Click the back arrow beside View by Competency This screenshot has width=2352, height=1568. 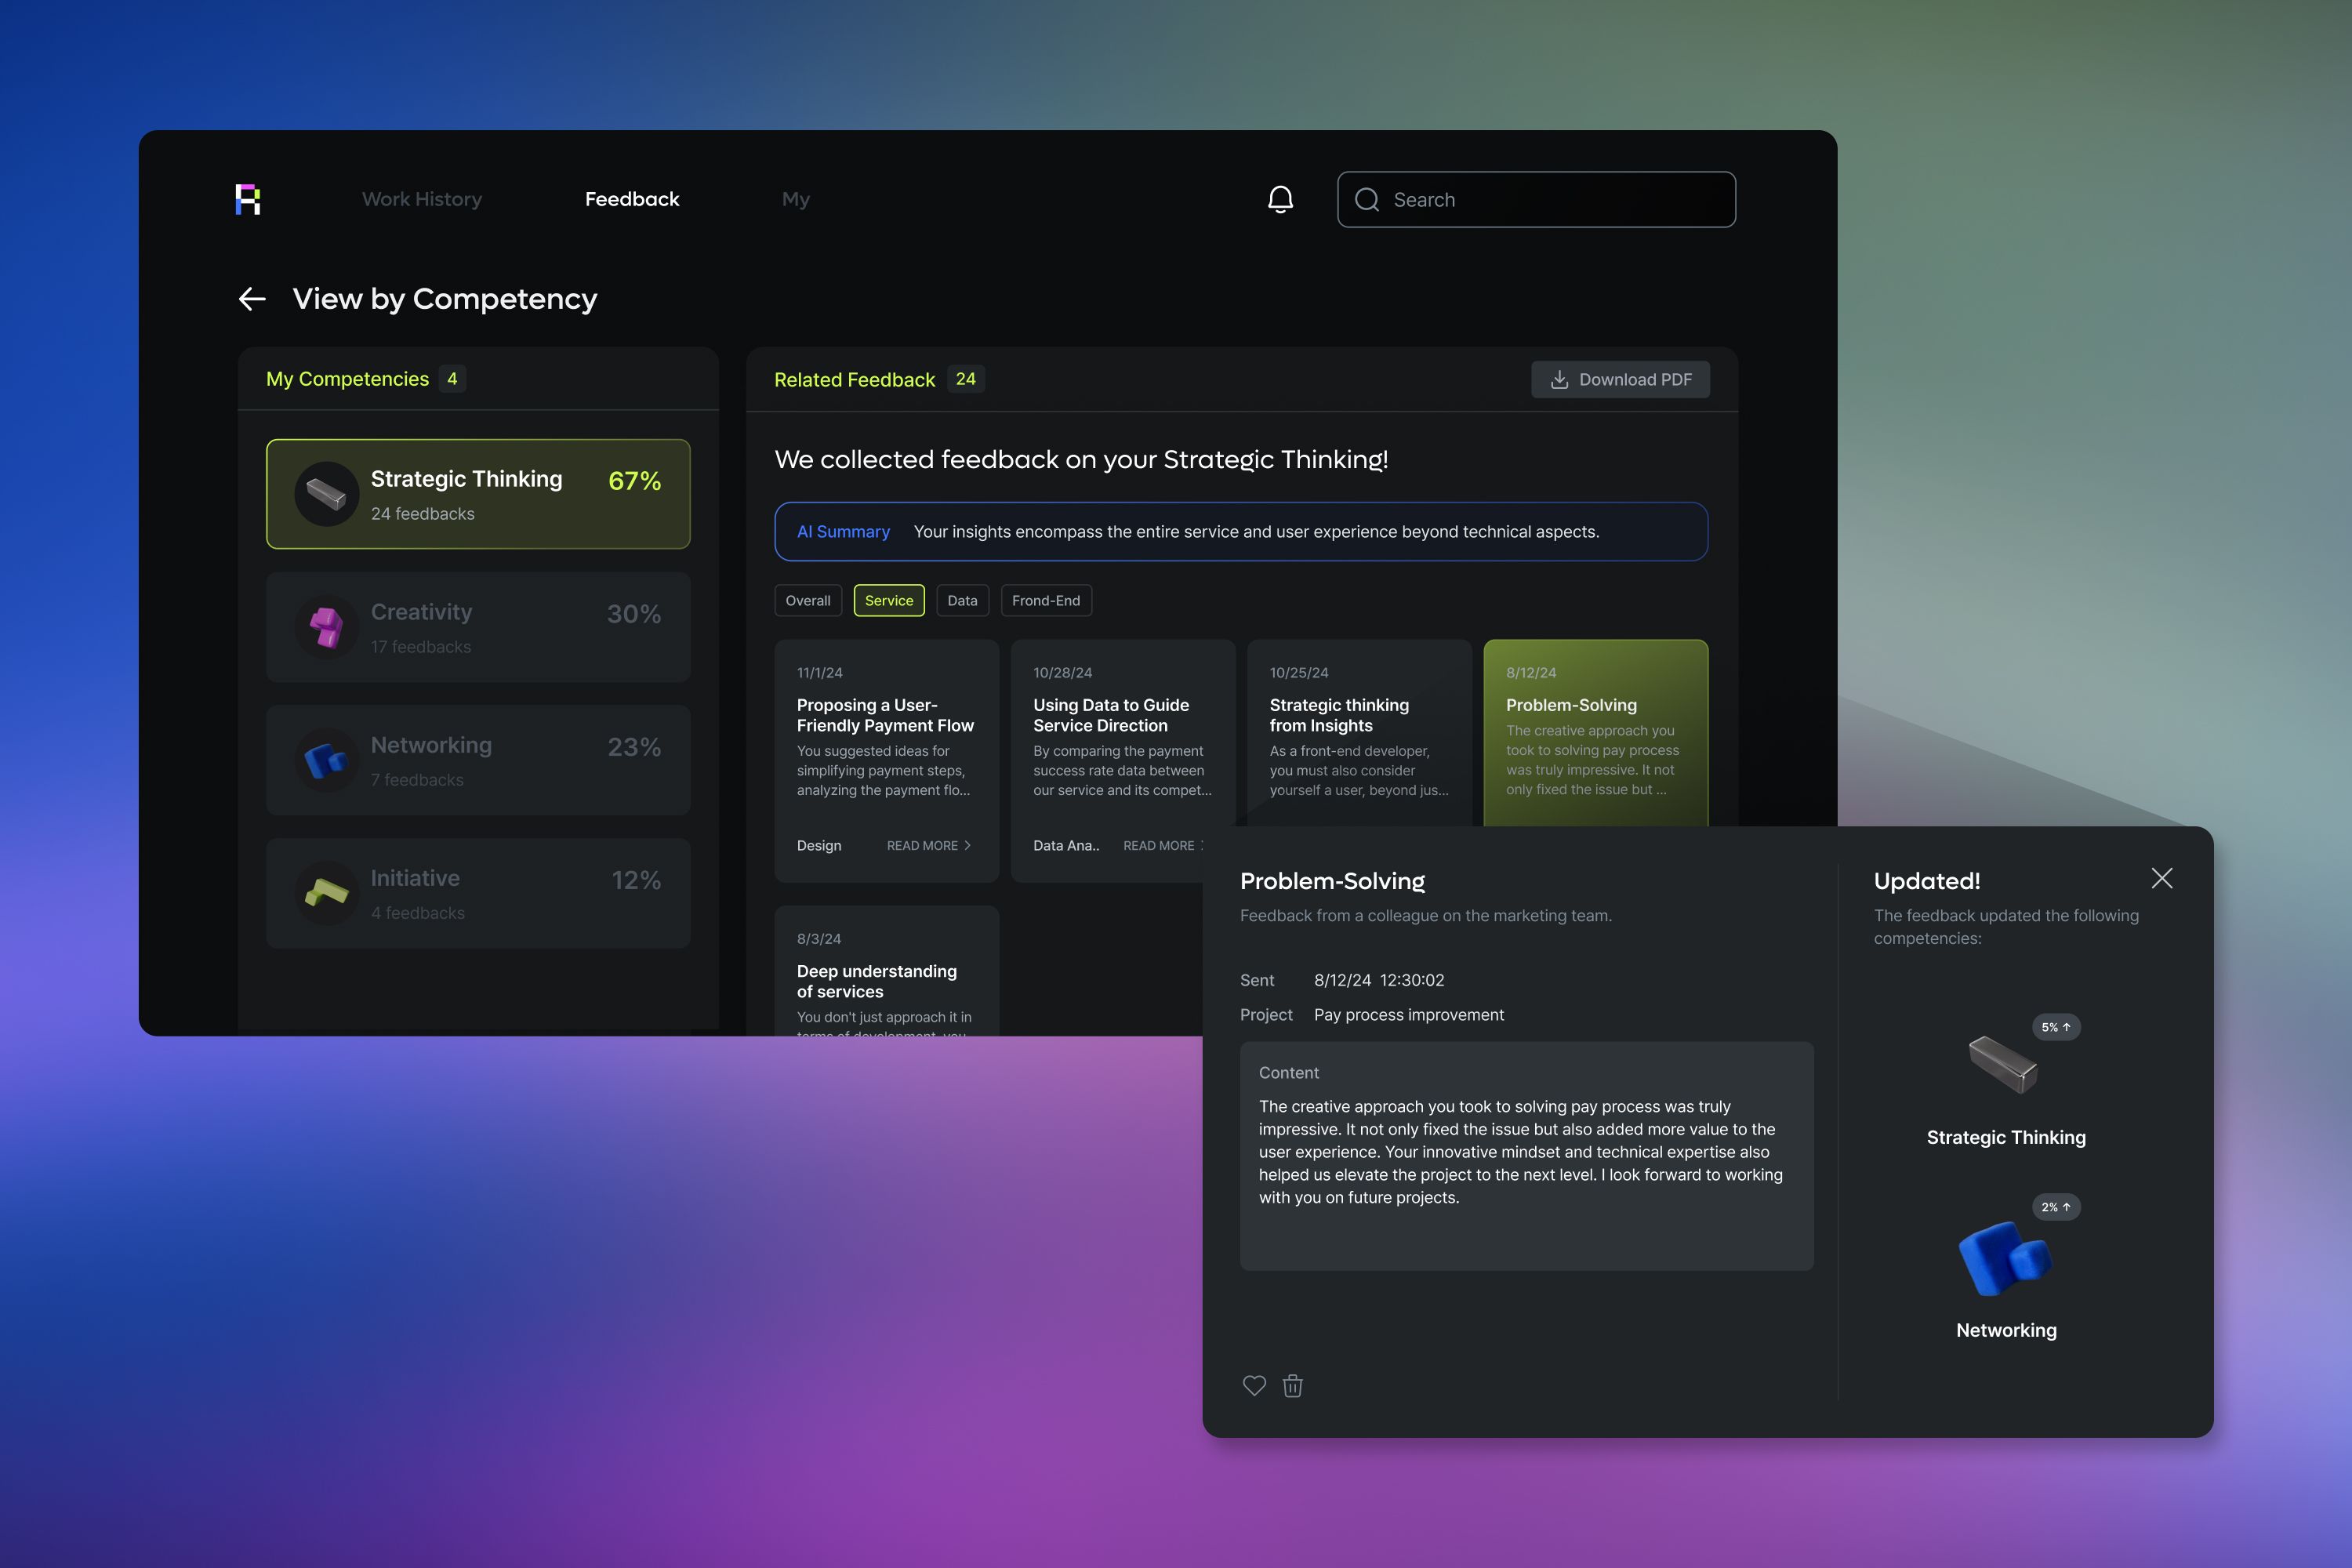[252, 299]
